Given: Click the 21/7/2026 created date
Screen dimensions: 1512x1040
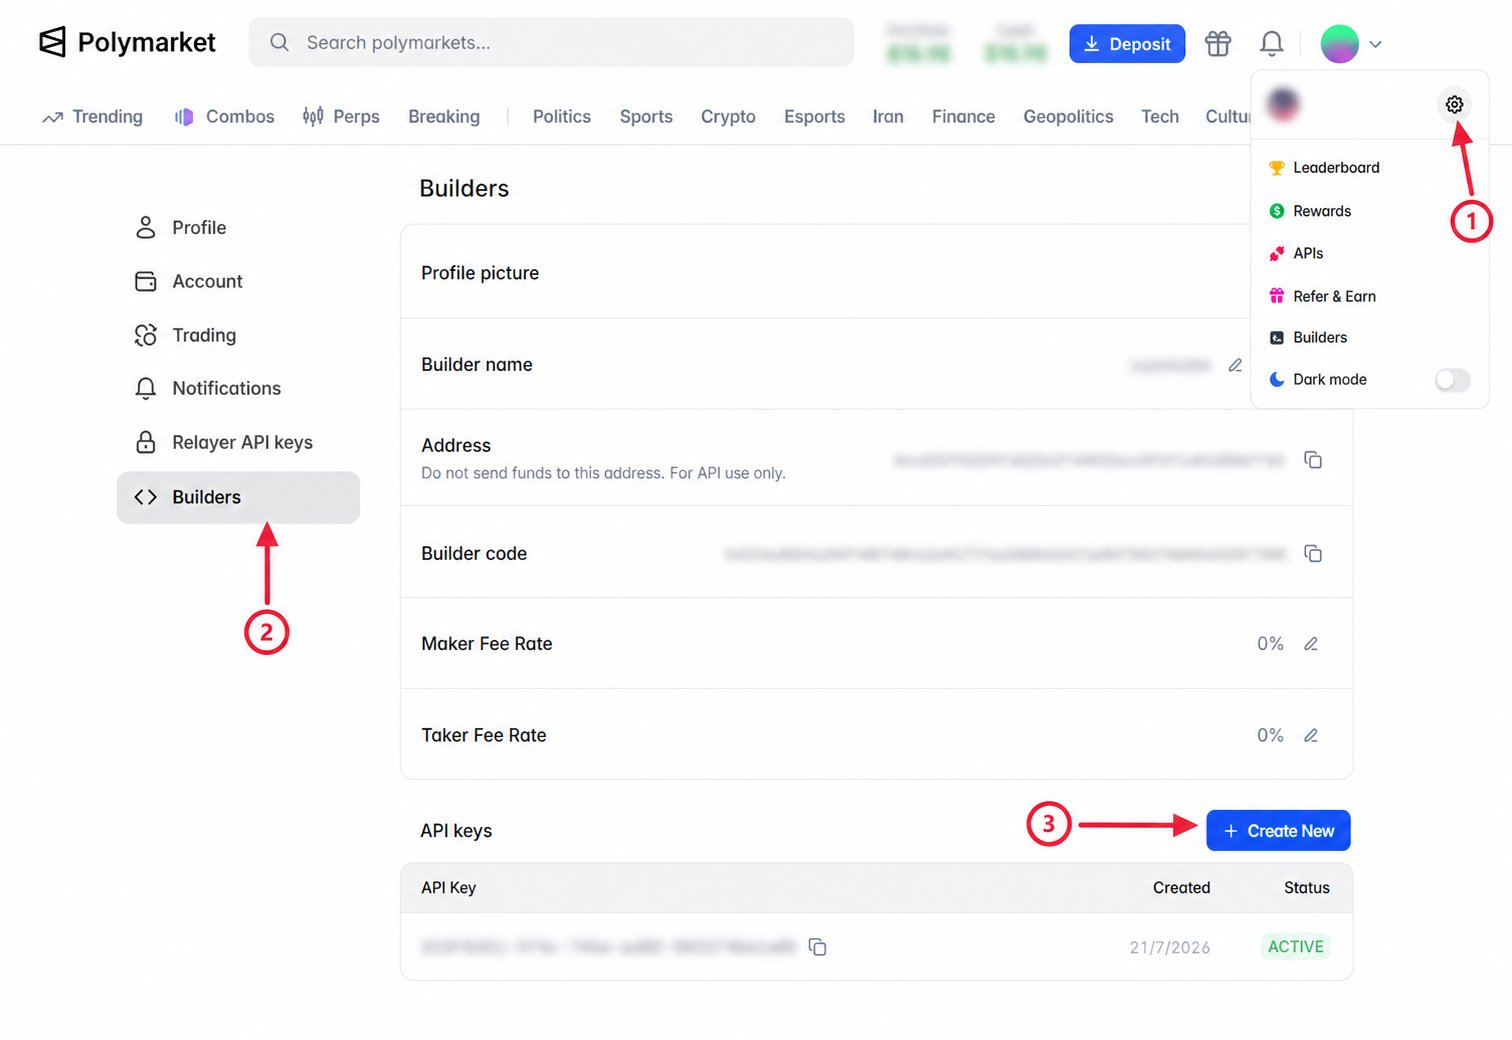Looking at the screenshot, I should tap(1170, 948).
